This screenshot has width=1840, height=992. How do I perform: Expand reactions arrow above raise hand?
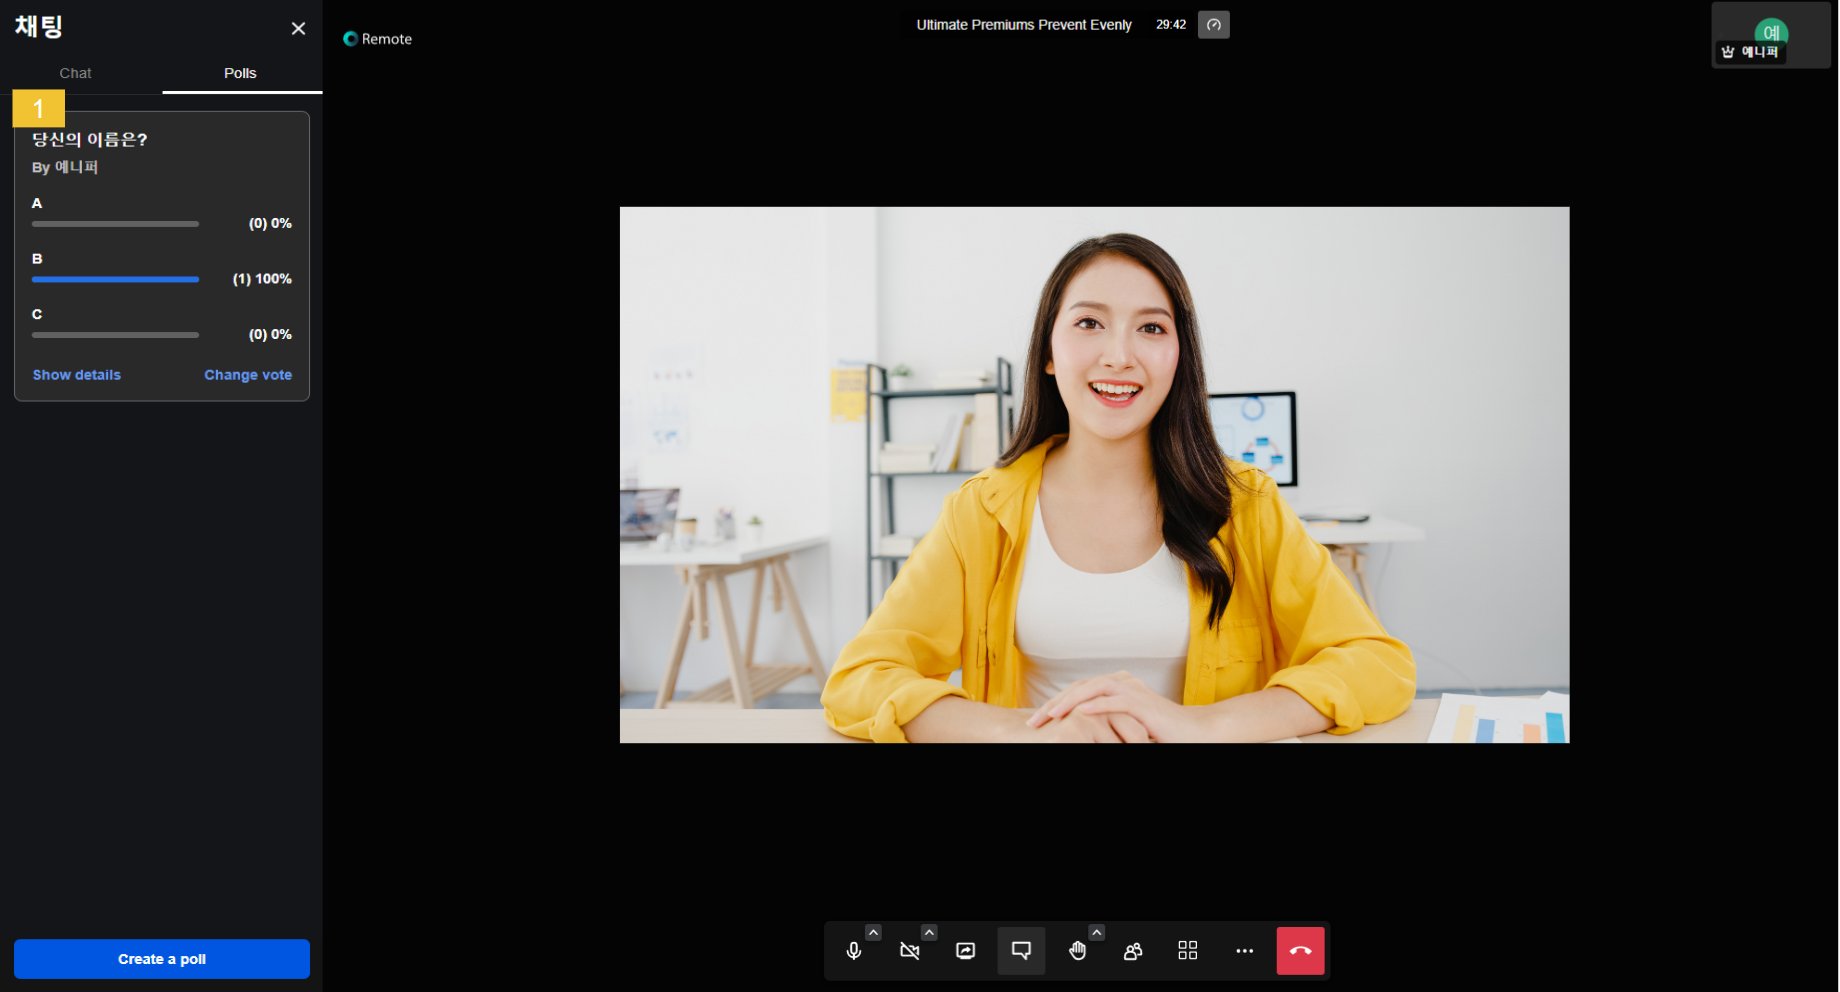click(1097, 932)
